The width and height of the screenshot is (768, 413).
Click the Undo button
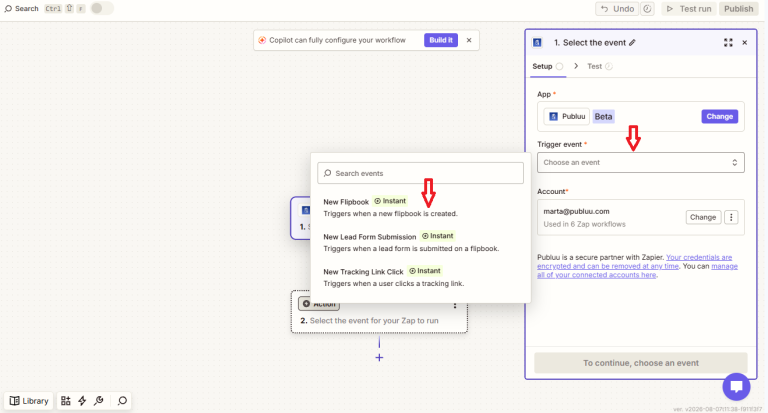coord(618,9)
